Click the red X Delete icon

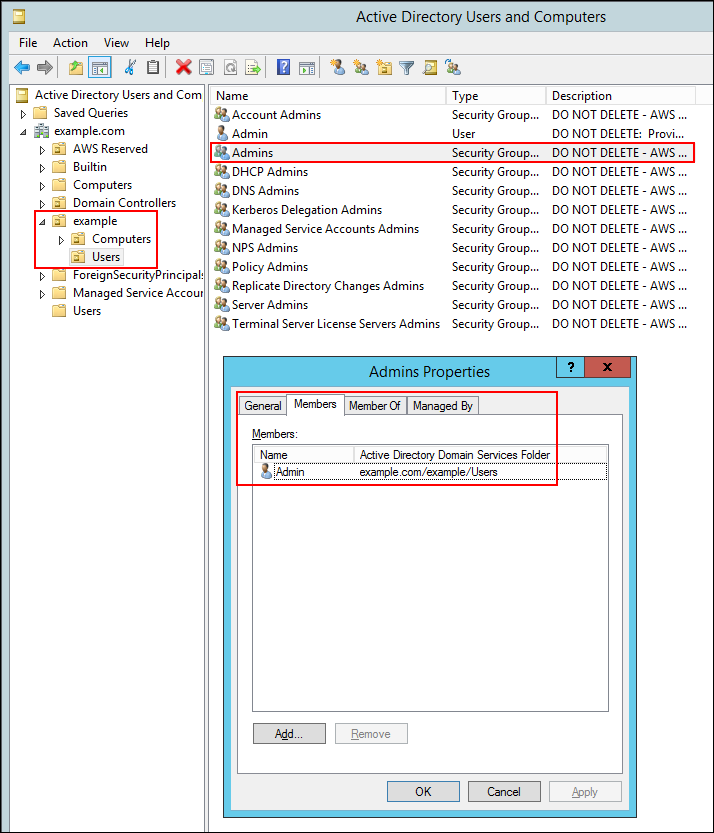point(183,67)
